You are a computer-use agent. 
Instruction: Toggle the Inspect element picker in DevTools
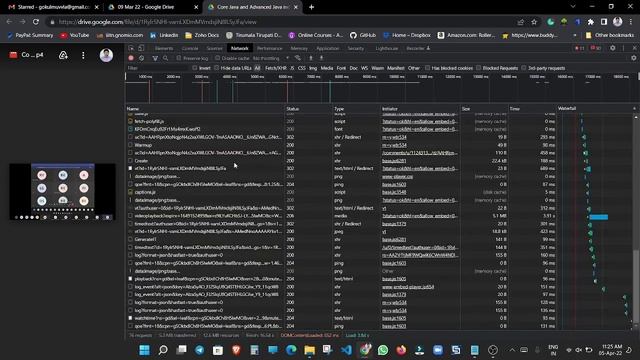131,48
